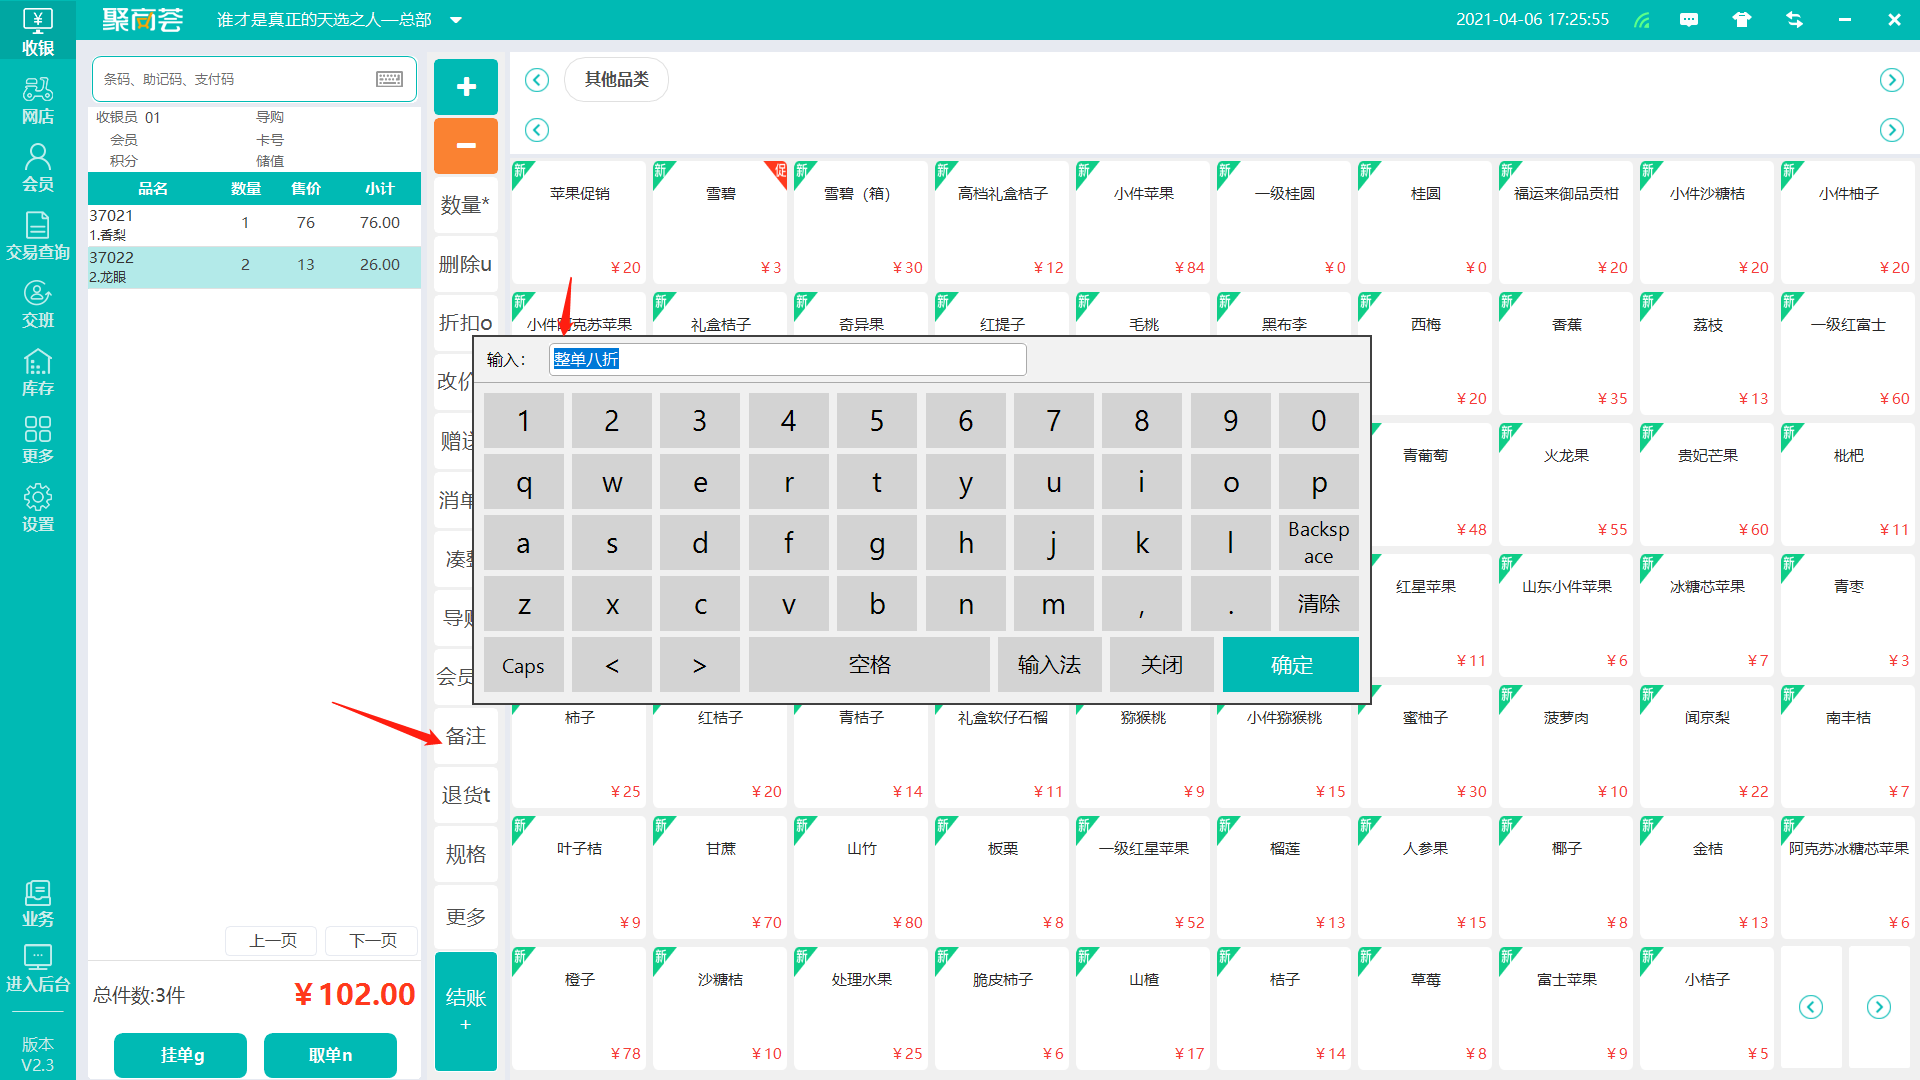Viewport: 1920px width, 1080px height.
Task: Add 一级红富士 product priced ¥60
Action: click(1848, 354)
